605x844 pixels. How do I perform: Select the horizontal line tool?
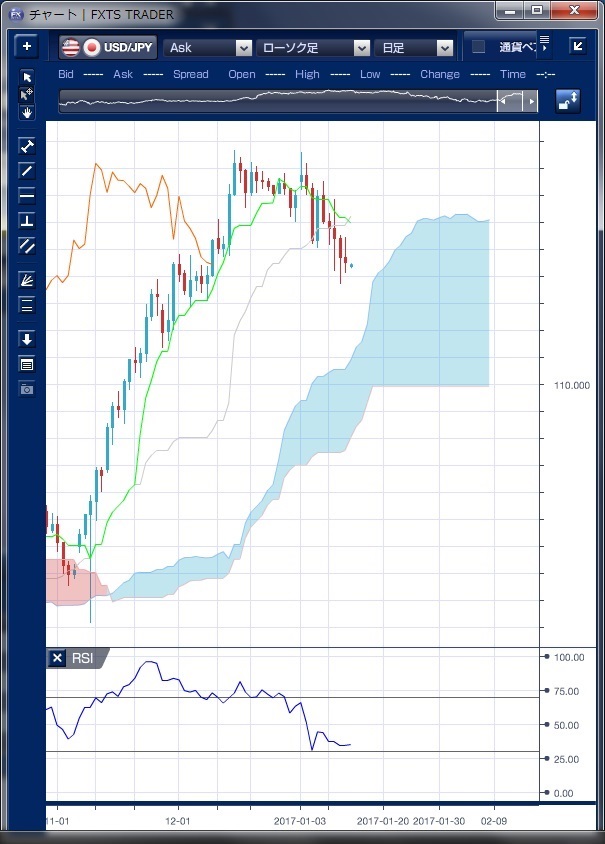click(x=27, y=195)
